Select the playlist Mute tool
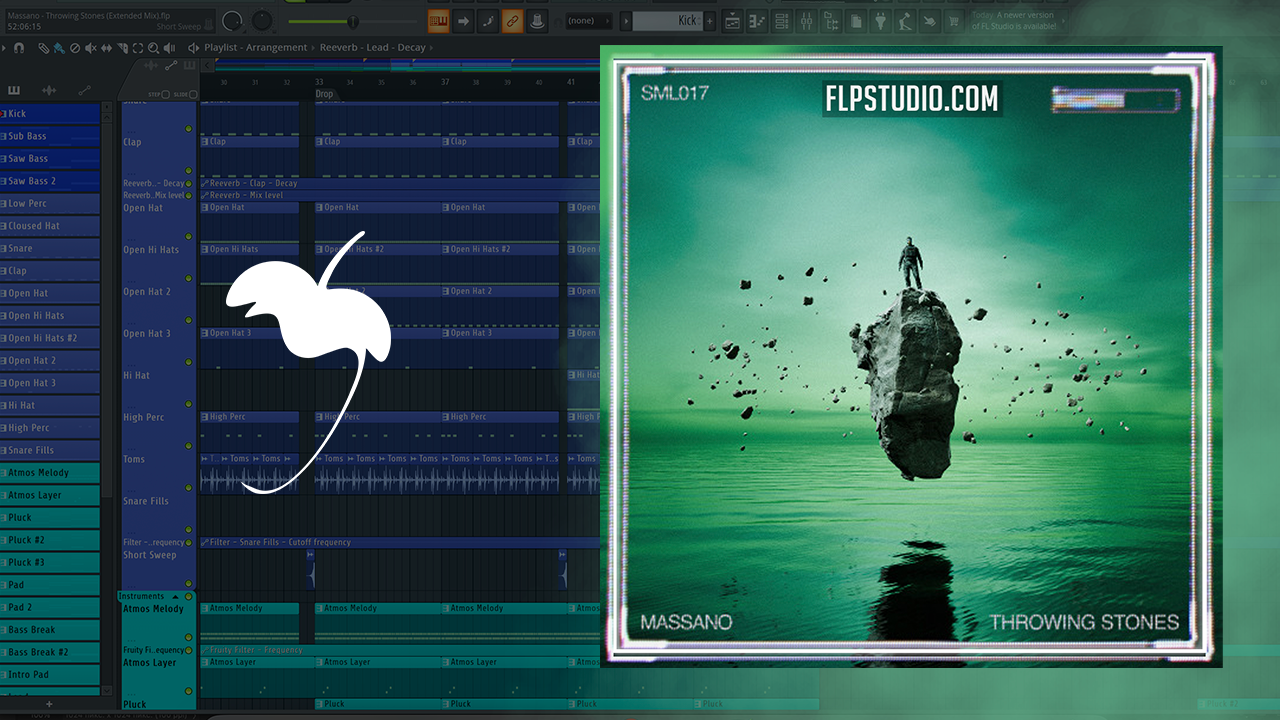Image resolution: width=1280 pixels, height=720 pixels. pos(91,48)
